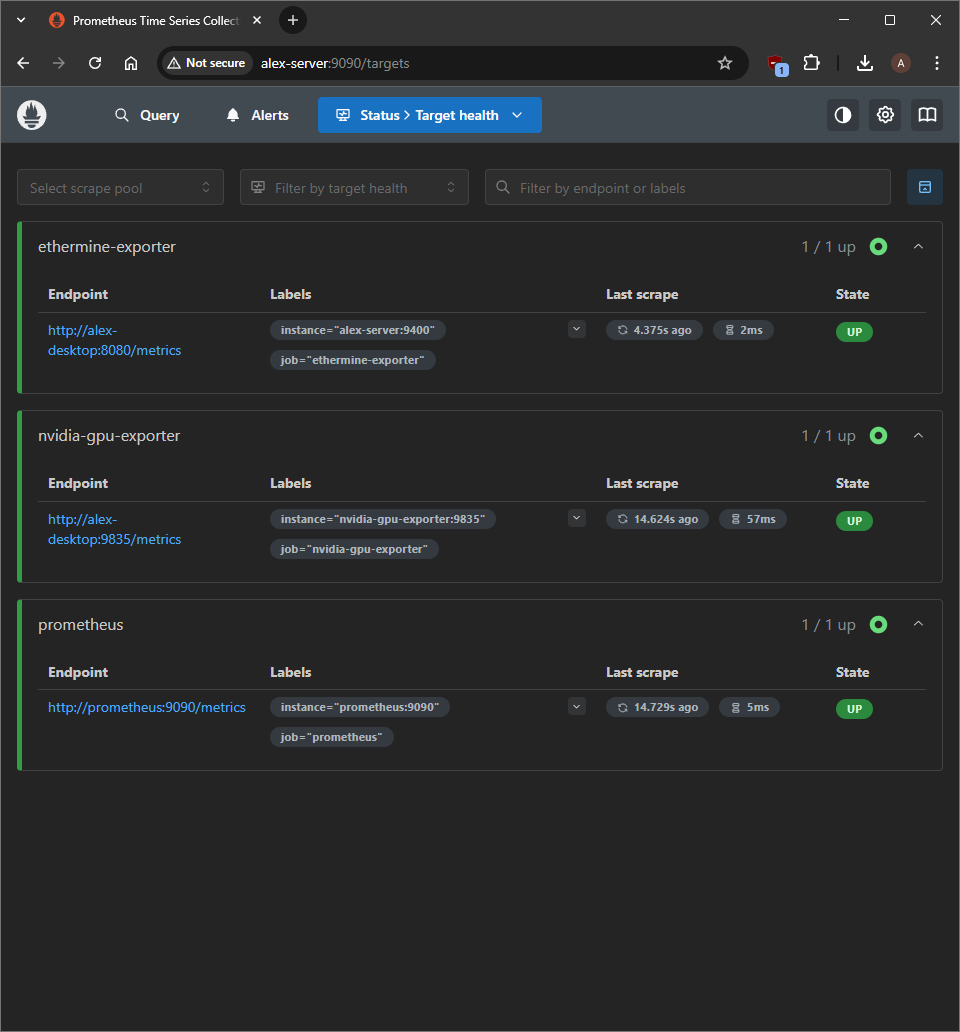Open the Status Target health menu
This screenshot has height=1032, width=960.
(x=430, y=115)
